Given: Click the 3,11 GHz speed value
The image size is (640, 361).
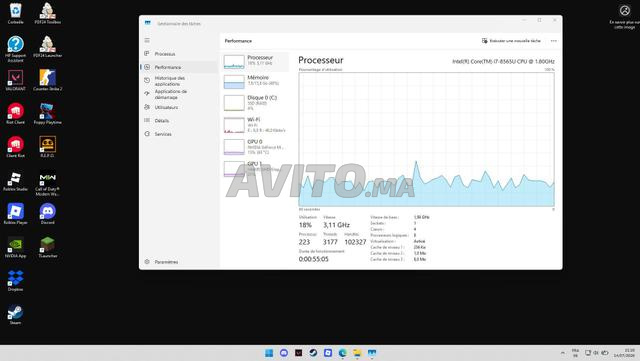Looking at the screenshot, I should [336, 225].
